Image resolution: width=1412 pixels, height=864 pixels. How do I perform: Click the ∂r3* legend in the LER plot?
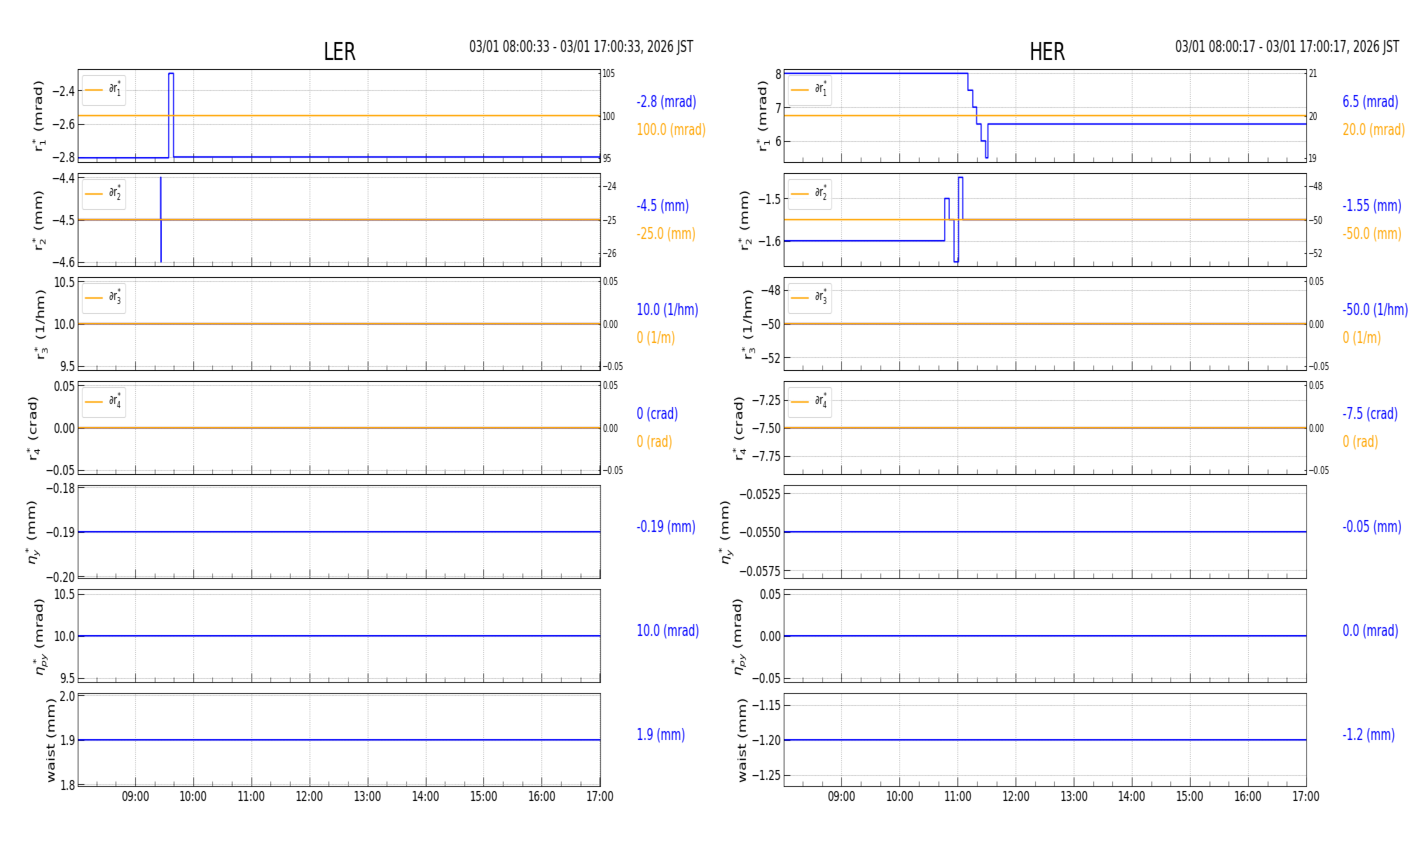pos(104,298)
